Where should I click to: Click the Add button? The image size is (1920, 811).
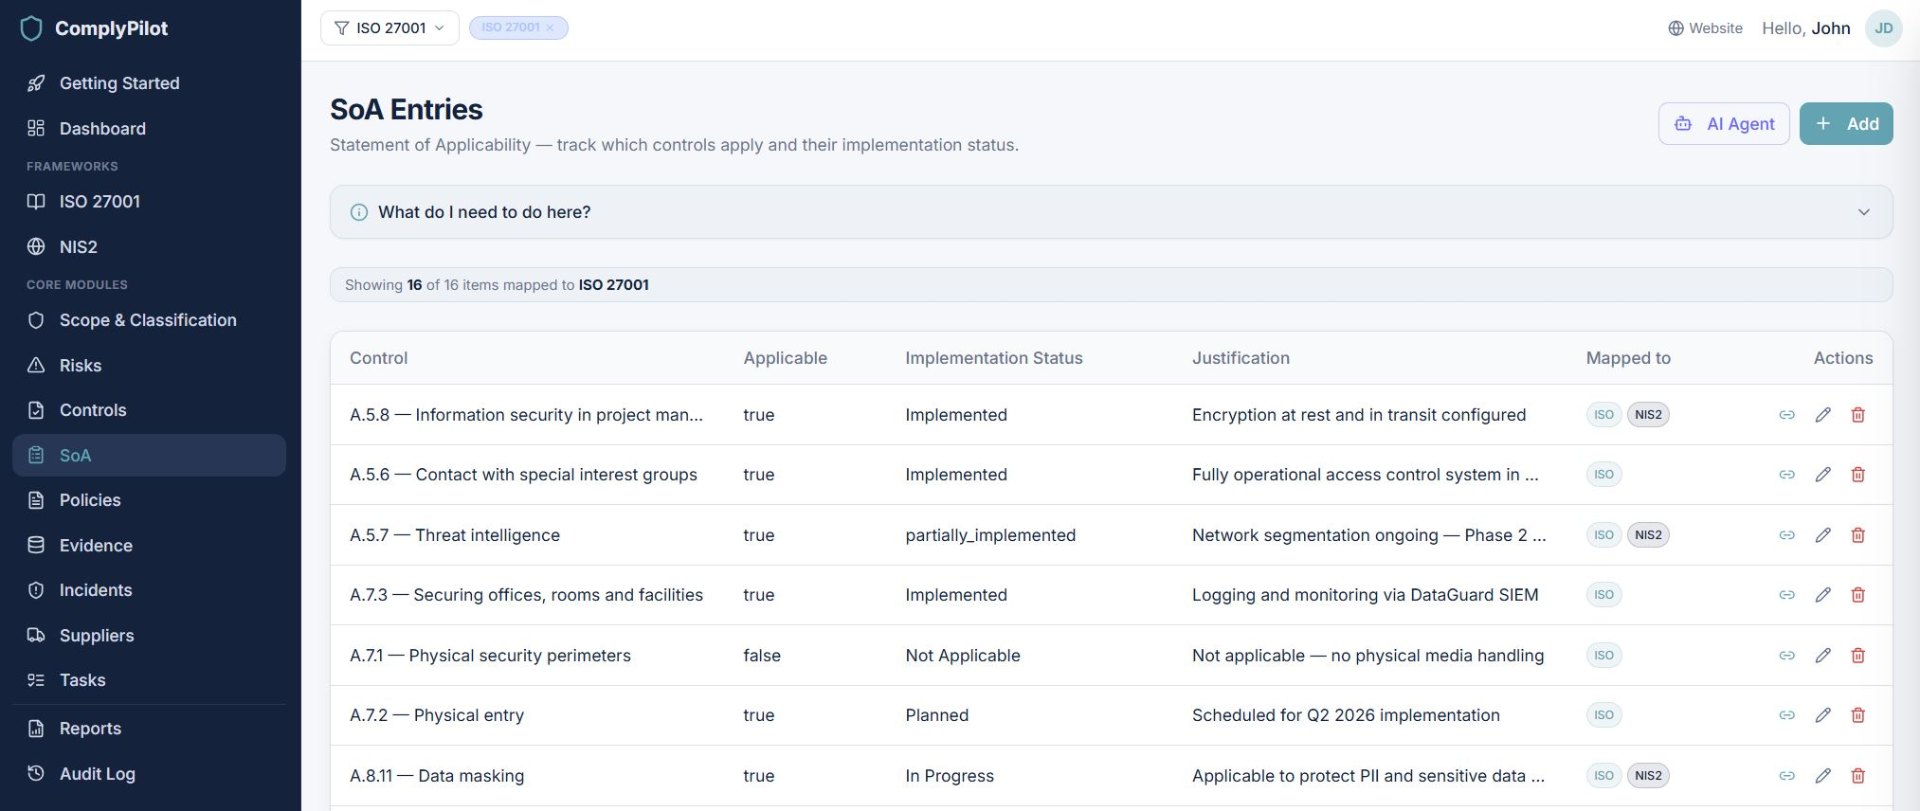click(x=1846, y=124)
